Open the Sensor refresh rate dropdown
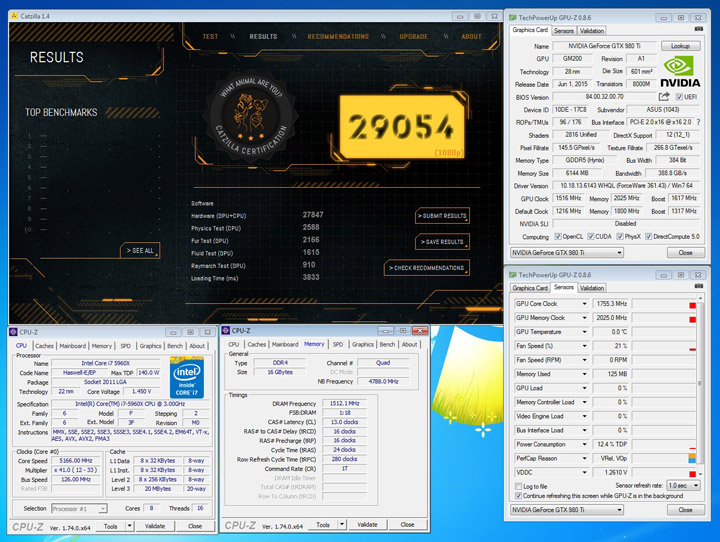The width and height of the screenshot is (720, 542). coord(684,486)
